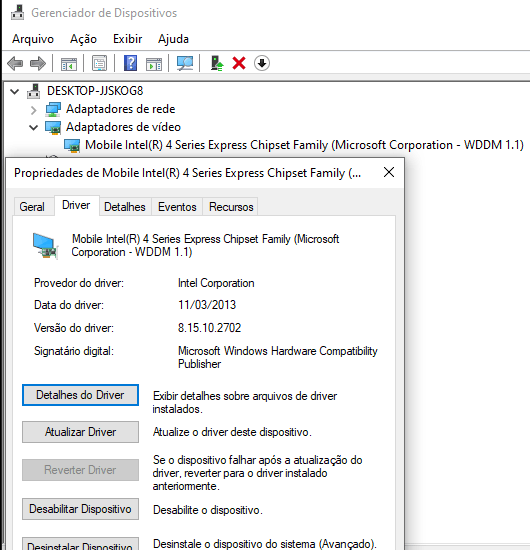Select the Adaptadores de vídeo label
Image resolution: width=530 pixels, height=550 pixels.
point(123,127)
